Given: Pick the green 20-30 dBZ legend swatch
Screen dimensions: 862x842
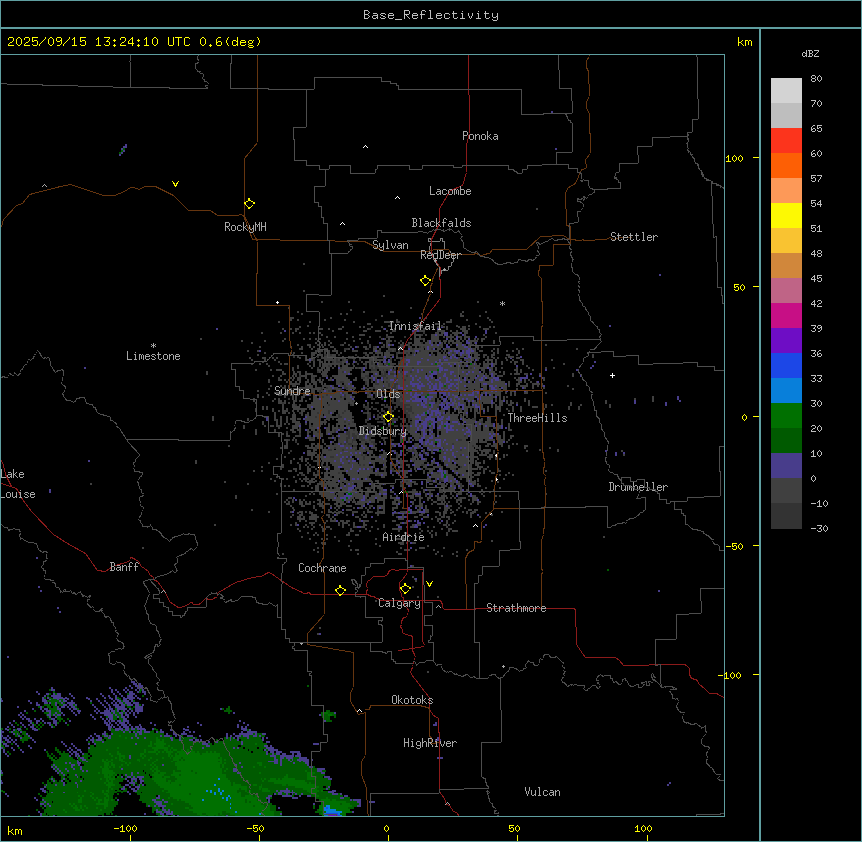Looking at the screenshot, I should [x=786, y=416].
